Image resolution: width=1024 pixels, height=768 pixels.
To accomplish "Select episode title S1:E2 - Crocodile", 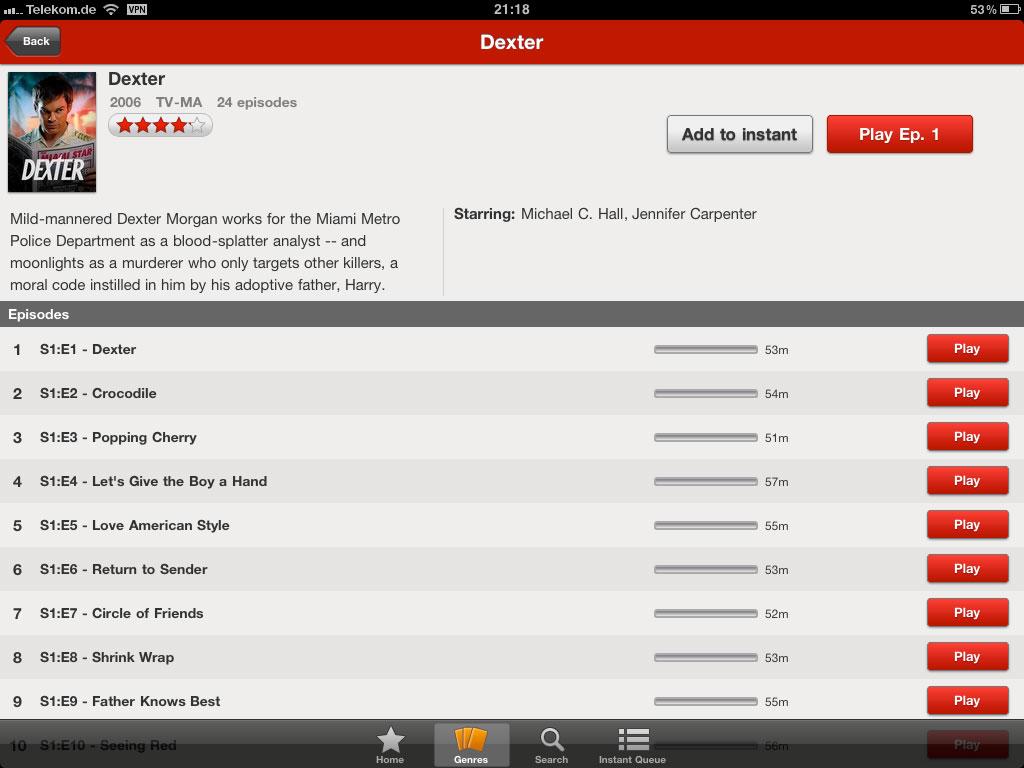I will (98, 393).
